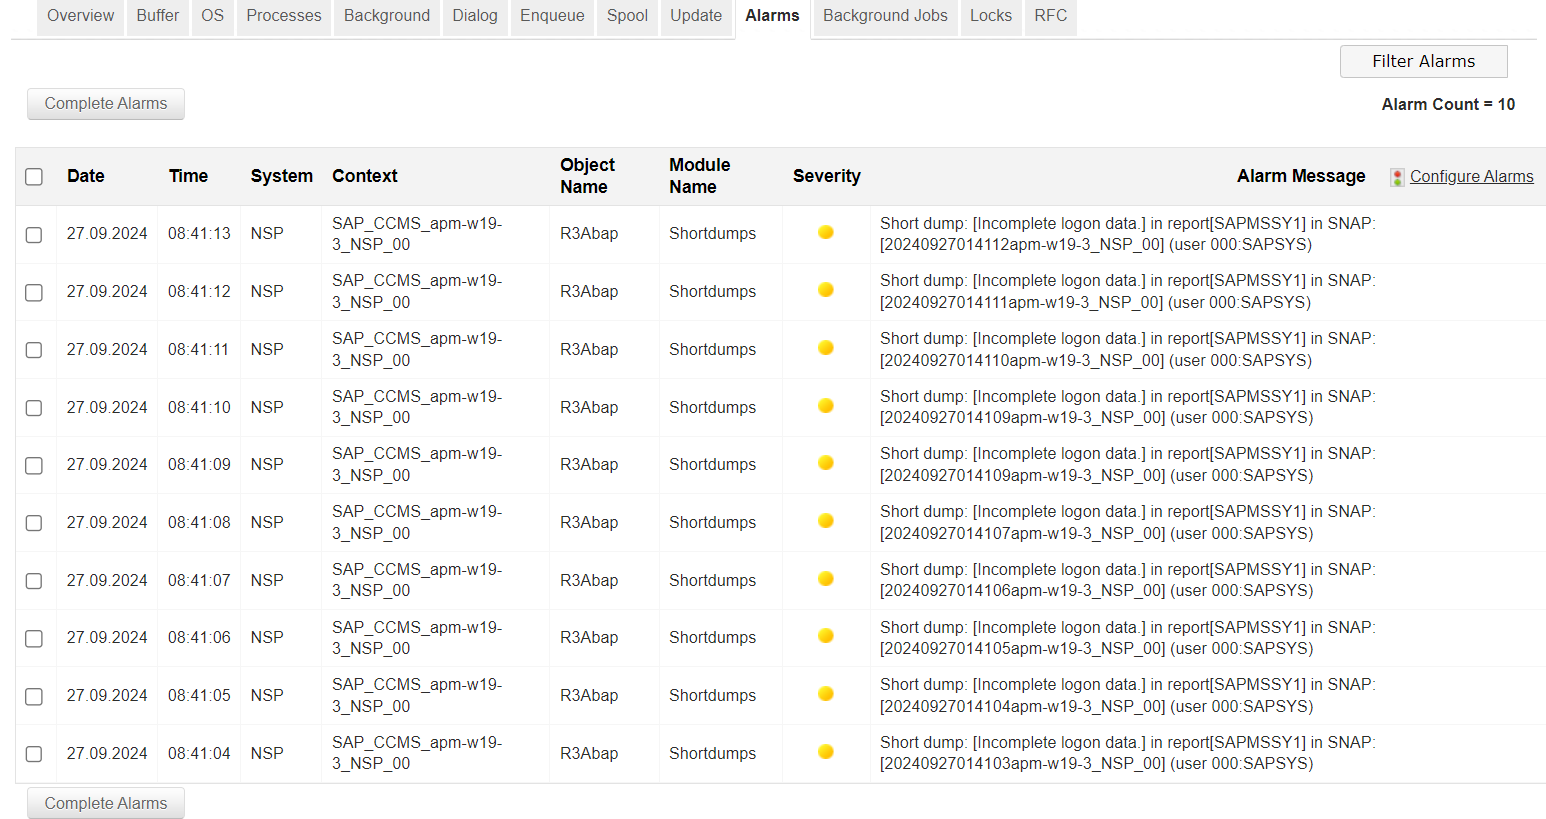Viewport: 1546px width, 819px height.
Task: Switch to the RFC tab
Action: point(1050,16)
